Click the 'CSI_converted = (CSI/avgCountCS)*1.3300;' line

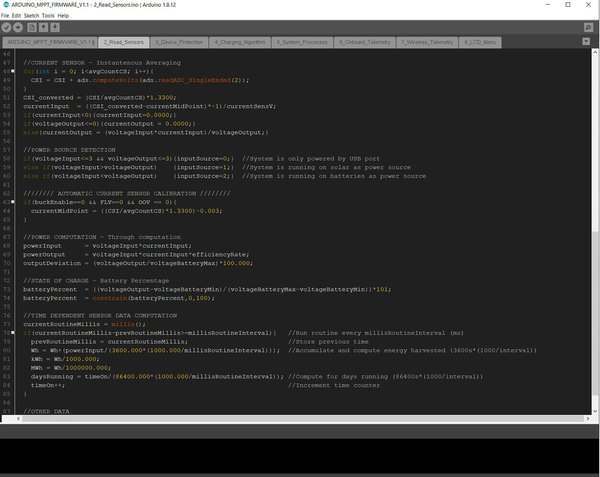tap(99, 98)
